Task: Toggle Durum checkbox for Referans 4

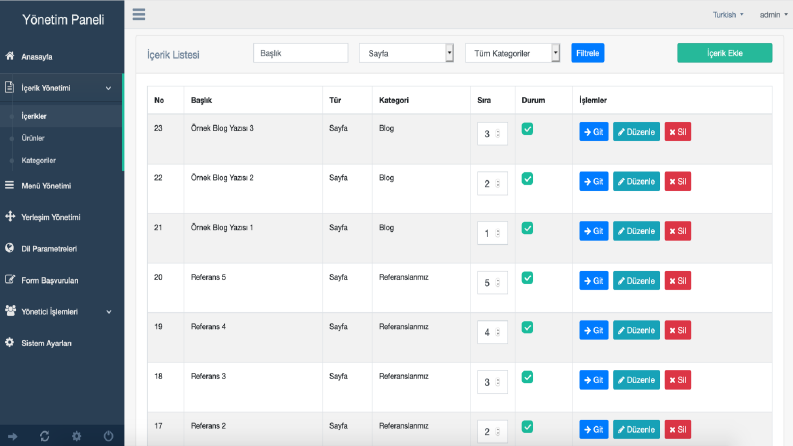Action: tap(527, 328)
